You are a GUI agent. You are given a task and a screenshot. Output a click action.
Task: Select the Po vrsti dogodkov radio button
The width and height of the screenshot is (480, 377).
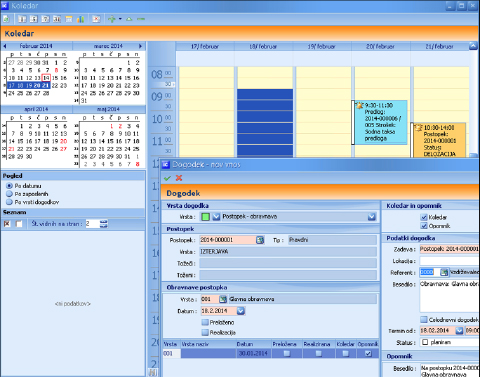pyautogui.click(x=9, y=202)
